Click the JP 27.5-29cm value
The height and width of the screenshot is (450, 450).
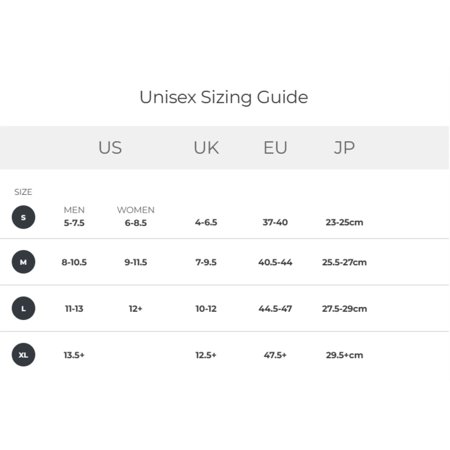point(344,308)
